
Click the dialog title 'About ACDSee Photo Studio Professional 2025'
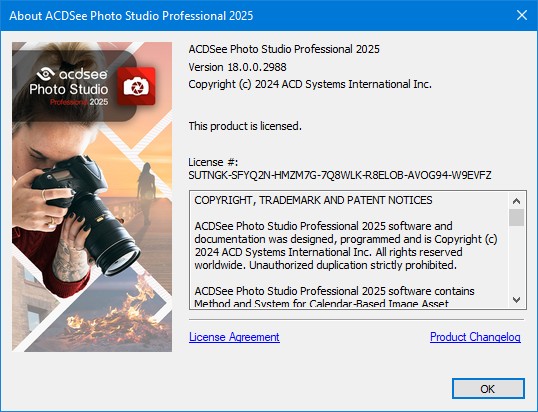(x=131, y=16)
